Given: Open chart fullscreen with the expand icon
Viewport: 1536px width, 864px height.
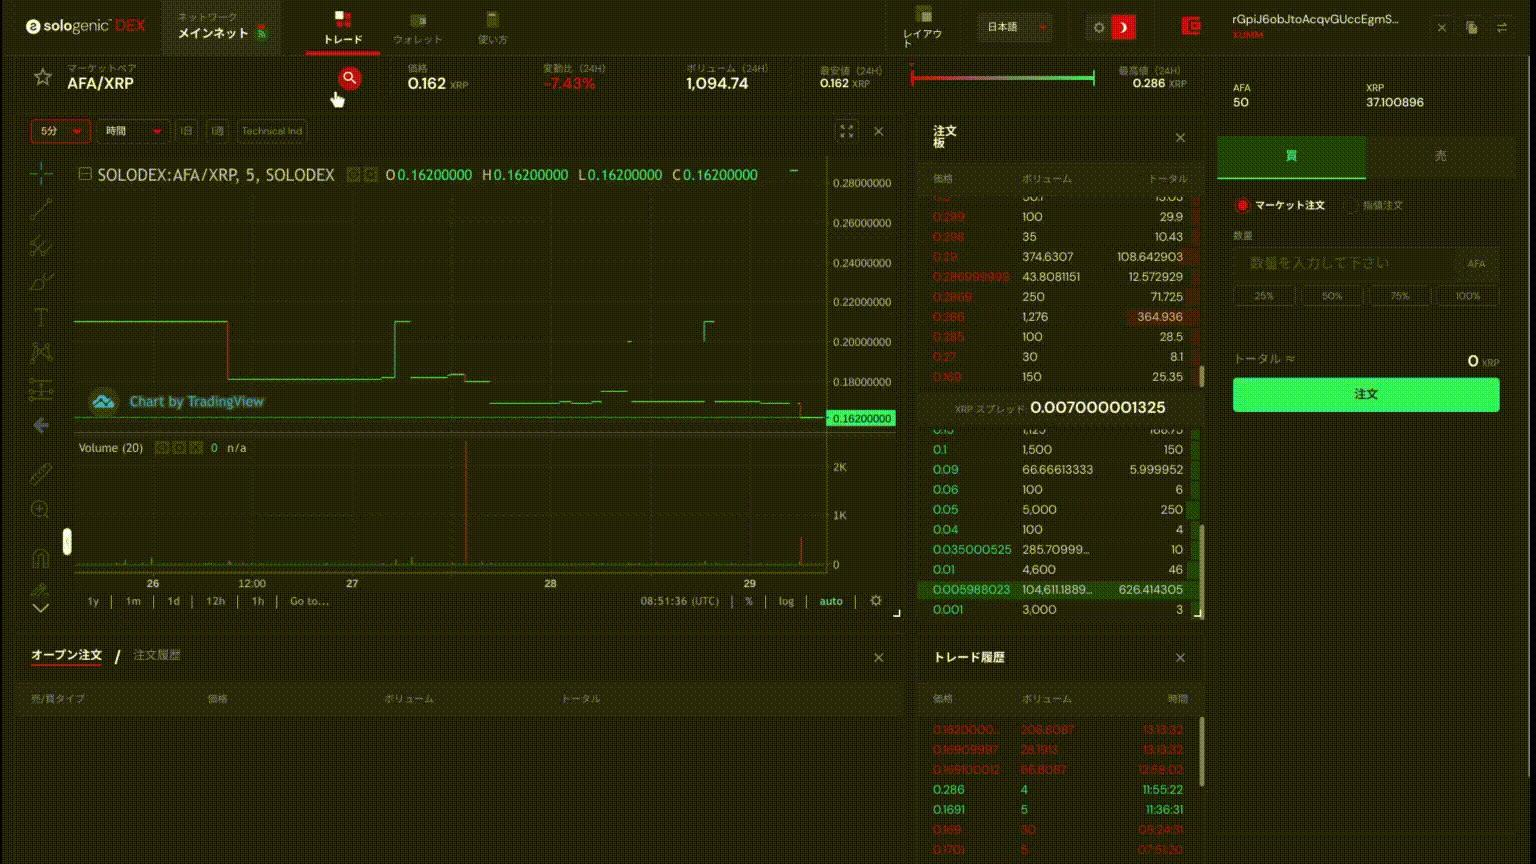Looking at the screenshot, I should (847, 131).
